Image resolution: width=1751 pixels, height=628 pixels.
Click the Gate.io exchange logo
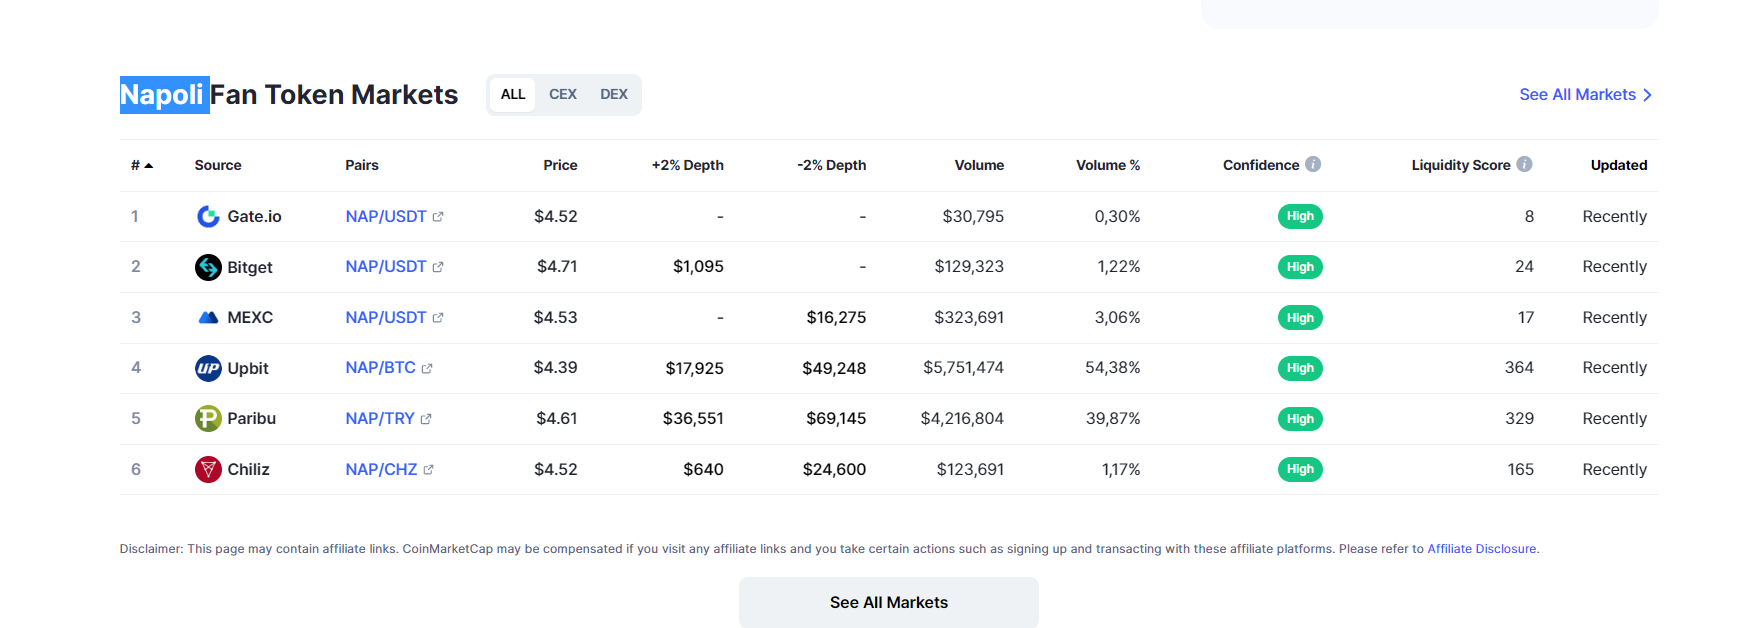coord(208,216)
